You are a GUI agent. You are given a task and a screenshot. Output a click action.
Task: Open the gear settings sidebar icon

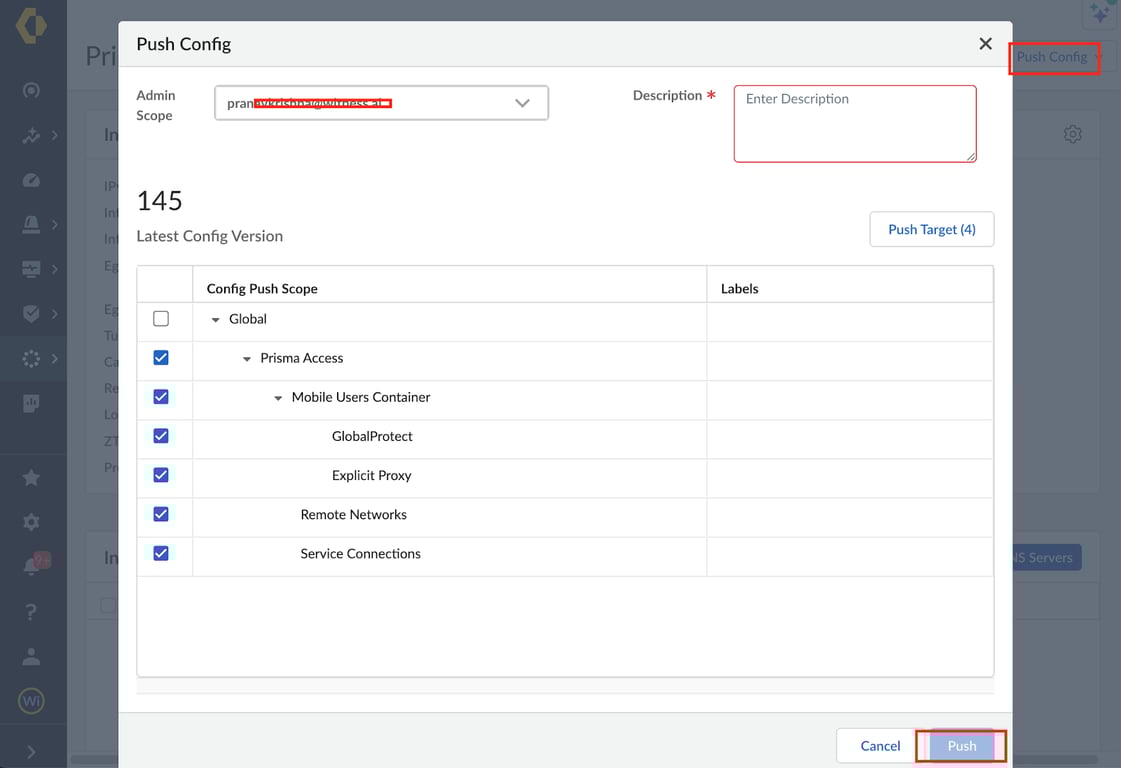point(31,522)
